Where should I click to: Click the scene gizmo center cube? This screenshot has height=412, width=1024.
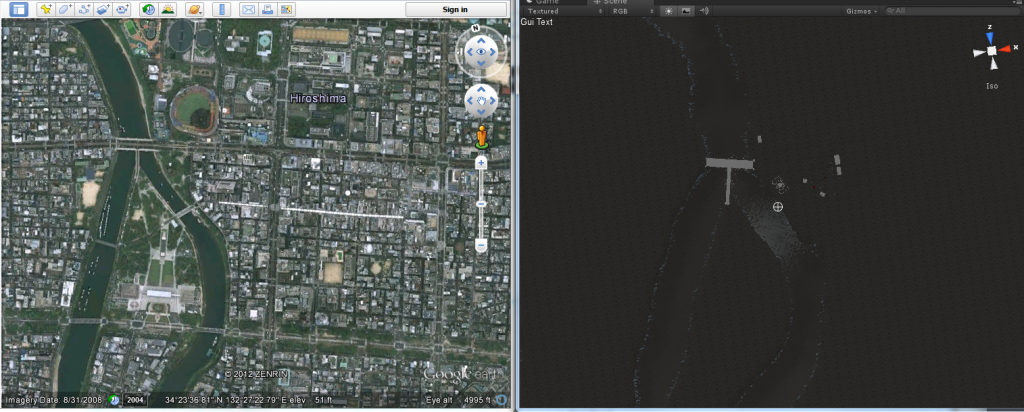(991, 51)
